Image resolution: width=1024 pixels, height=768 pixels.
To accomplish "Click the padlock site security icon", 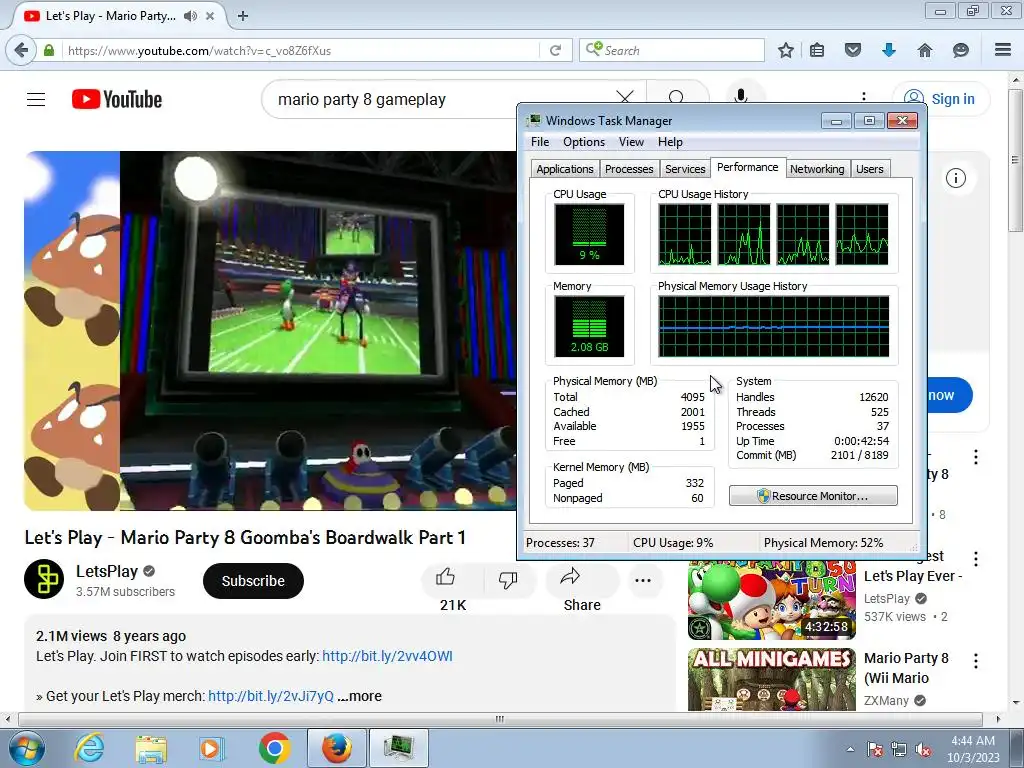I will coord(49,50).
